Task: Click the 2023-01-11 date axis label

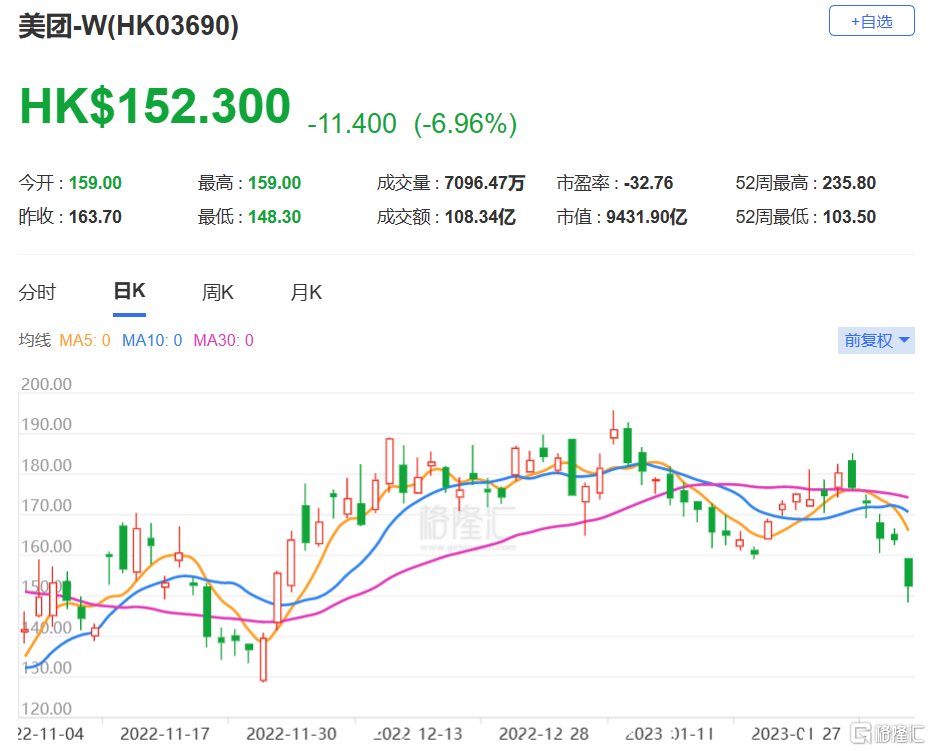Action: tap(669, 734)
